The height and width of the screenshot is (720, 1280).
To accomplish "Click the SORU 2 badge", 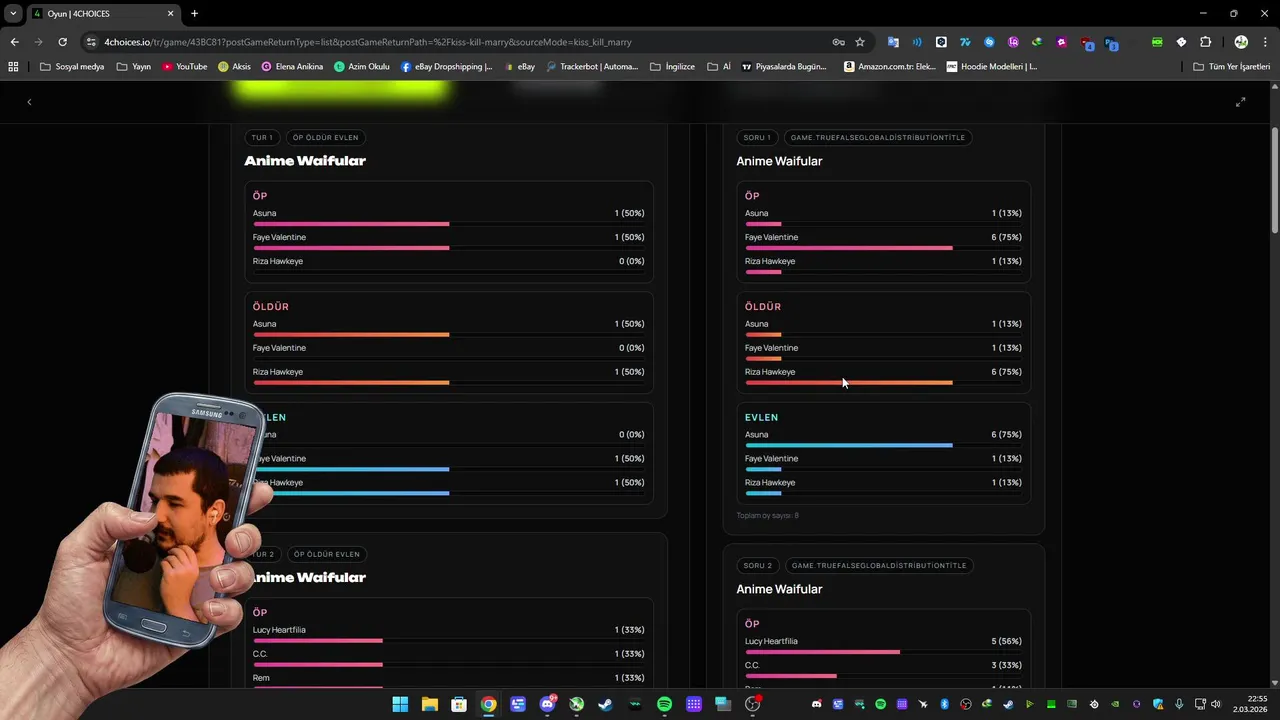I will point(758,565).
